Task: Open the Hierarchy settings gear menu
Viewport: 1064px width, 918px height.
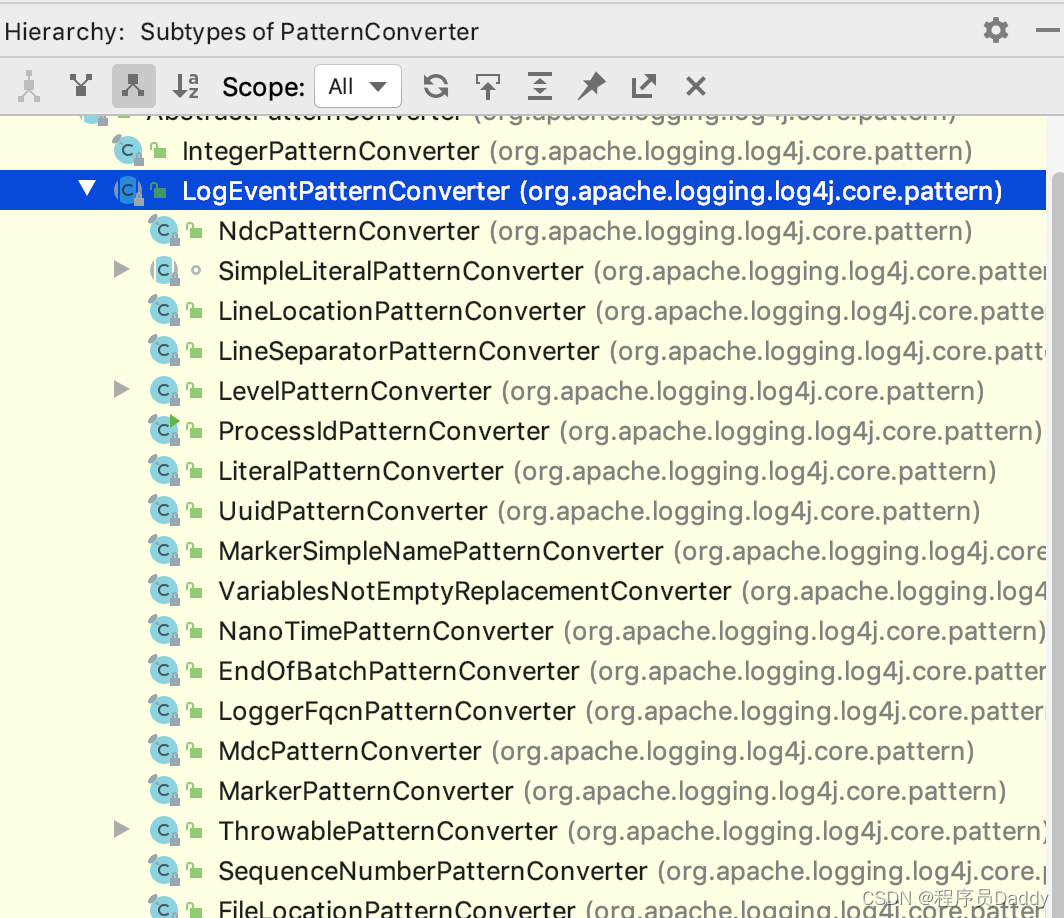Action: coord(995,31)
